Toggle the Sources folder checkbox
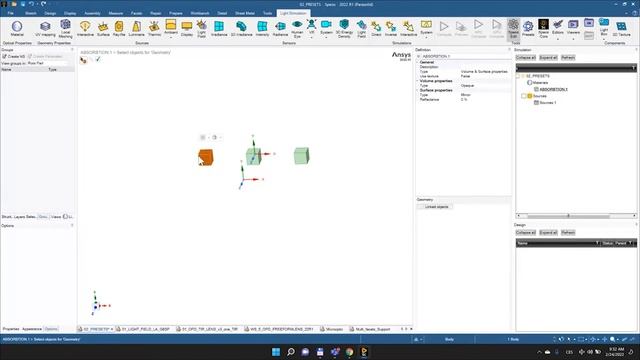 pos(524,96)
